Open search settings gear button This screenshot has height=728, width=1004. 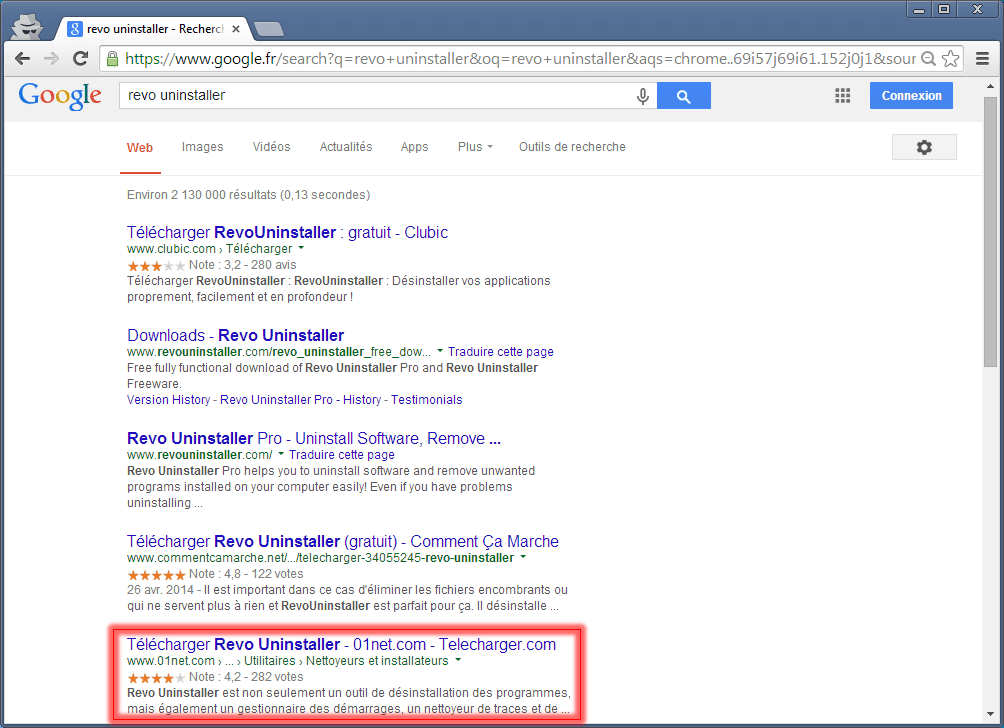tap(924, 147)
